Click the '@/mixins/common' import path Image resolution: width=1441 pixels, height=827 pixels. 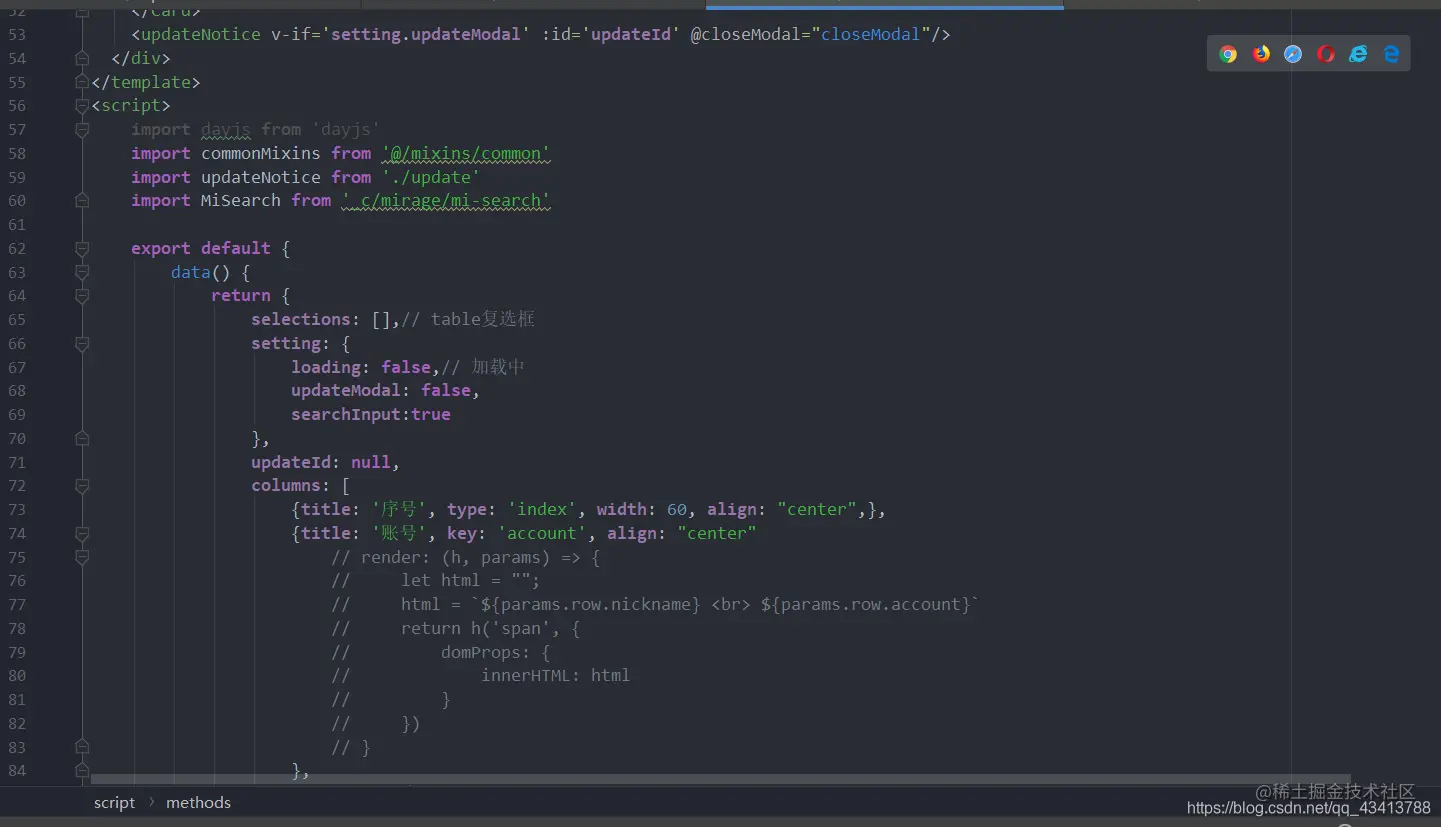466,153
